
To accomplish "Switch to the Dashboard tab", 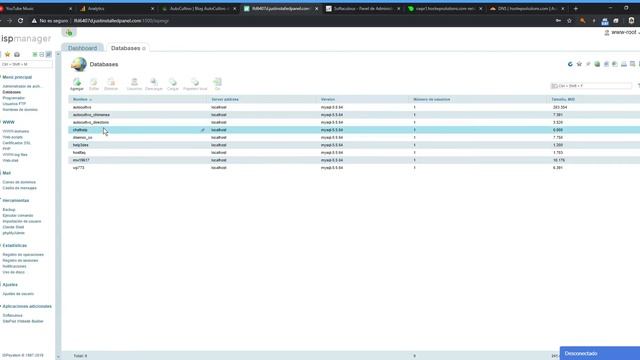I will pyautogui.click(x=82, y=48).
